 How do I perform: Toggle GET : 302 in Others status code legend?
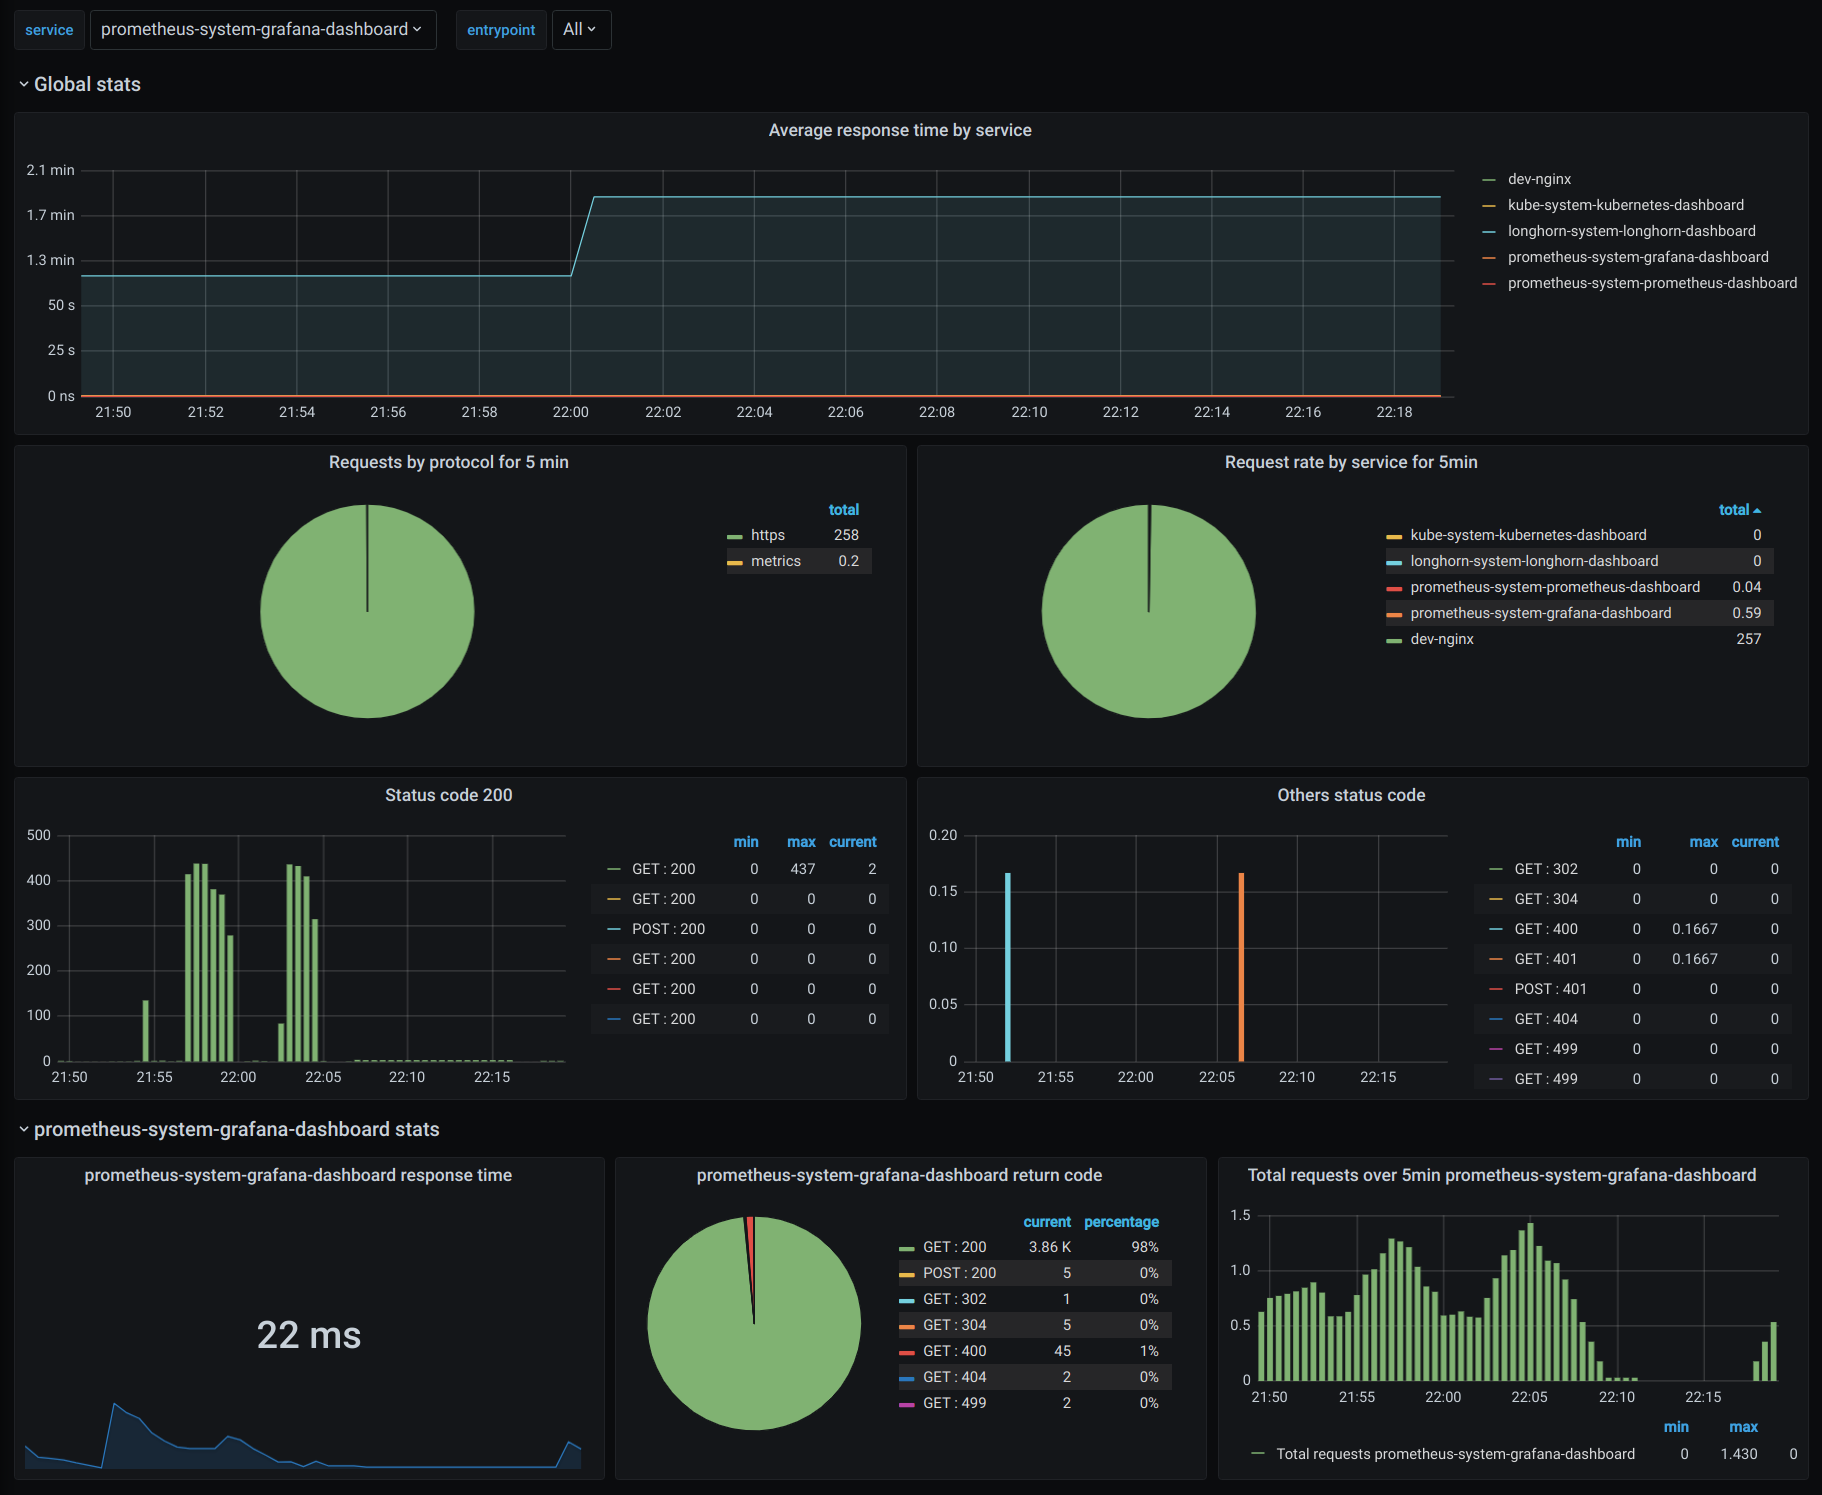[1546, 870]
